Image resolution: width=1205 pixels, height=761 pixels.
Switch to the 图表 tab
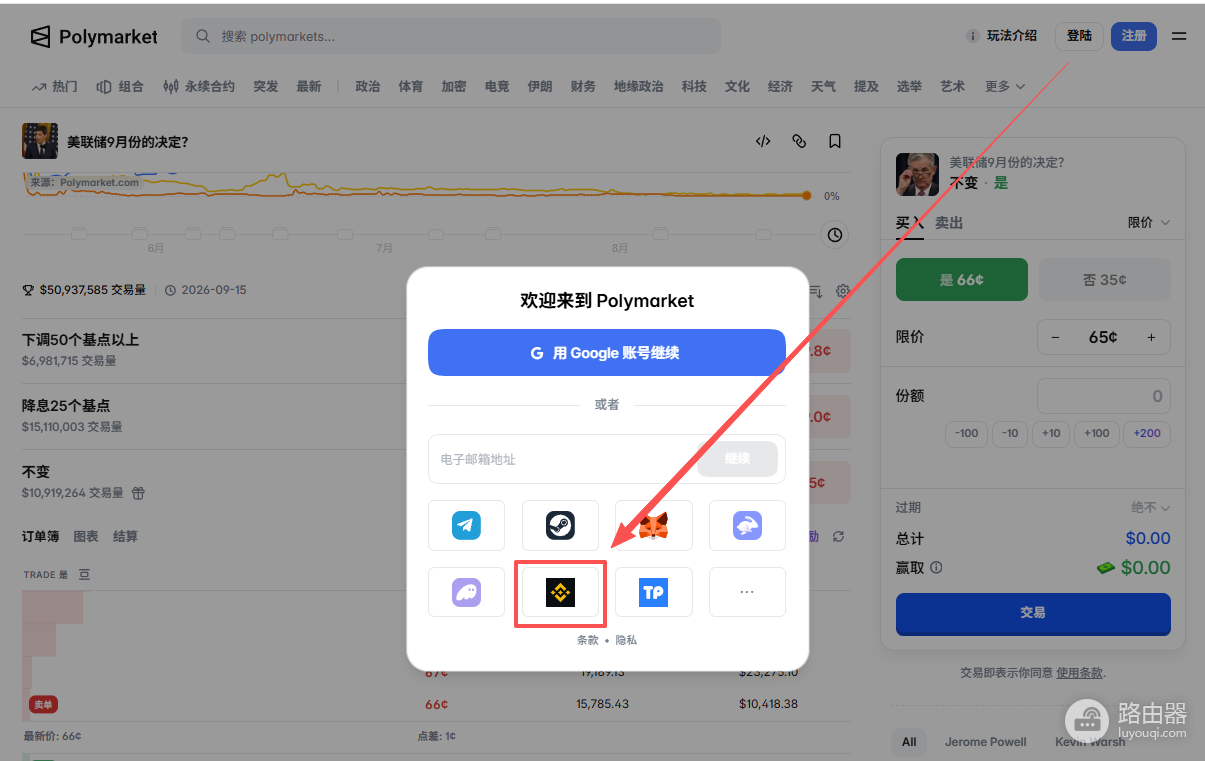point(86,537)
